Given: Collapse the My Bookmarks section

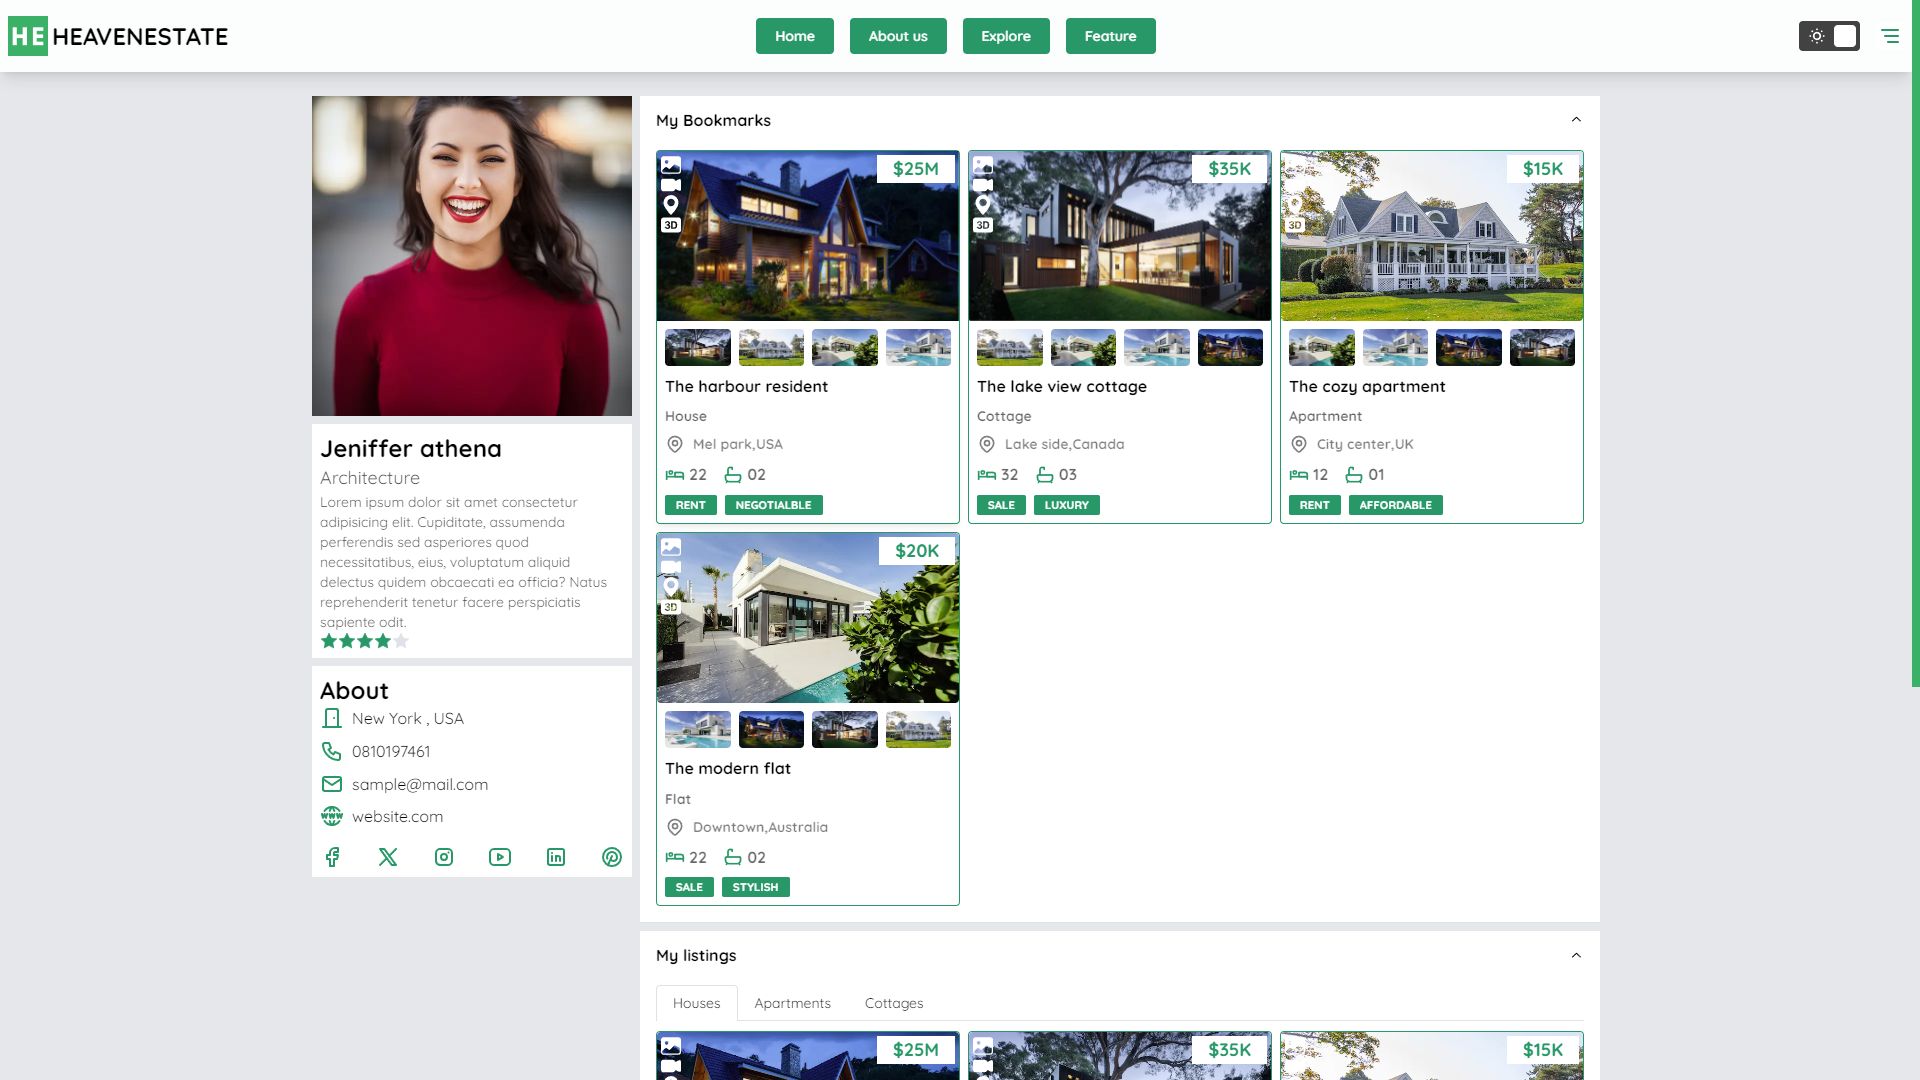Looking at the screenshot, I should (x=1576, y=120).
